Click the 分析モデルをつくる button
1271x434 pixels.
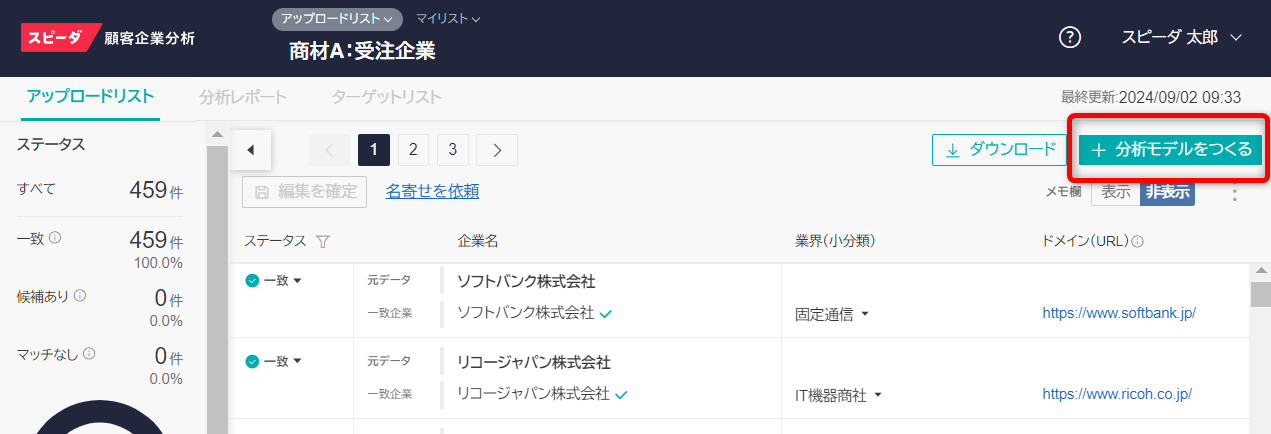coord(1170,150)
